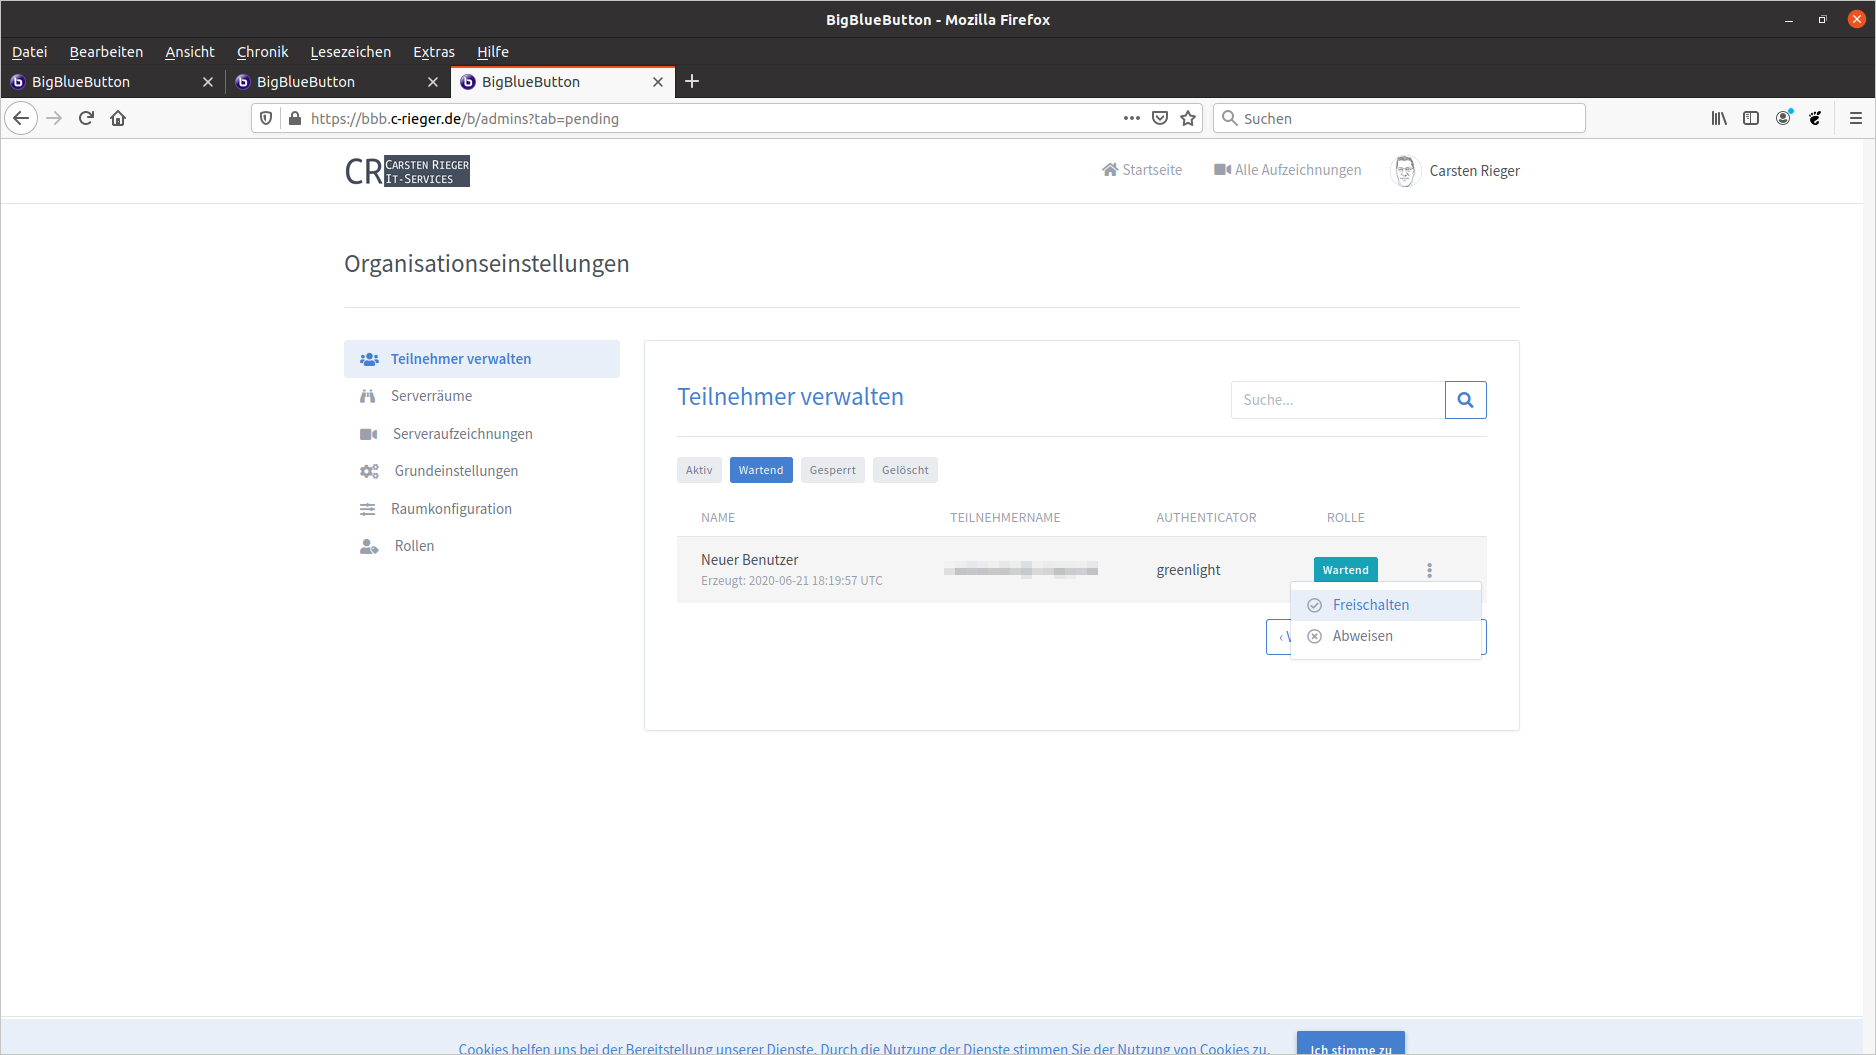Minimize the Firefox window
1876x1055 pixels.
click(1789, 20)
